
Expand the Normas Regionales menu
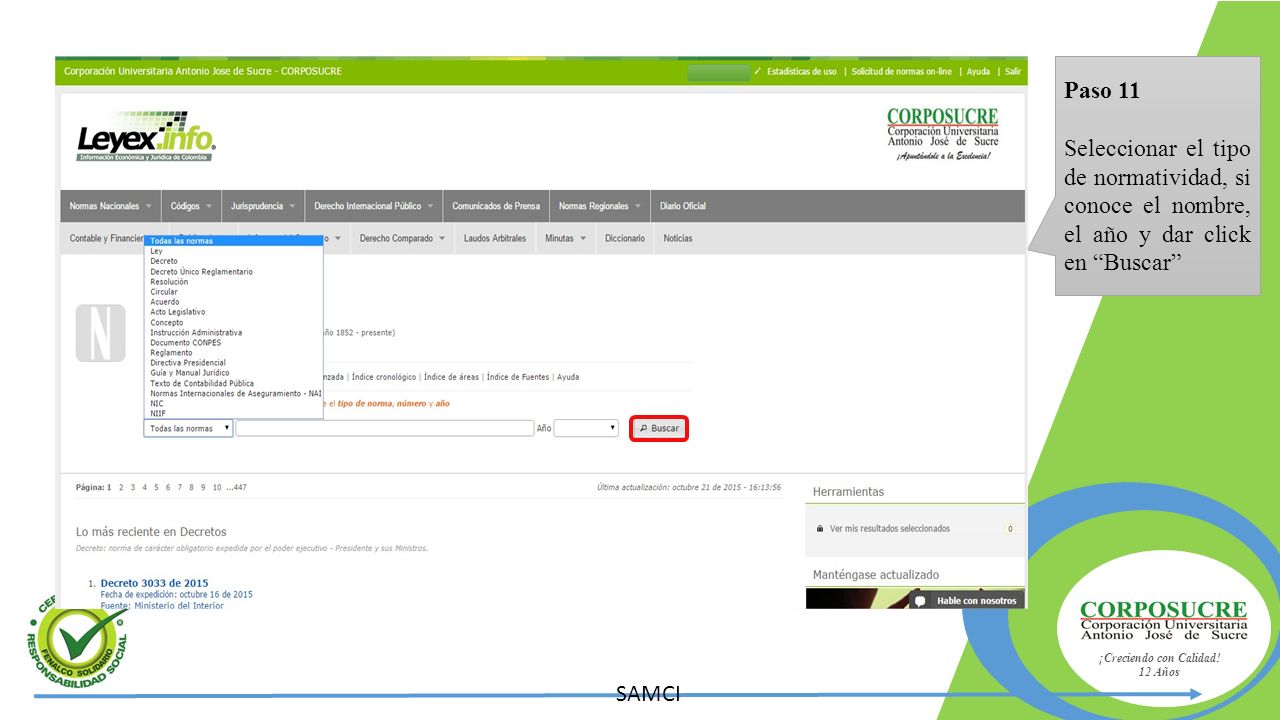coord(600,206)
